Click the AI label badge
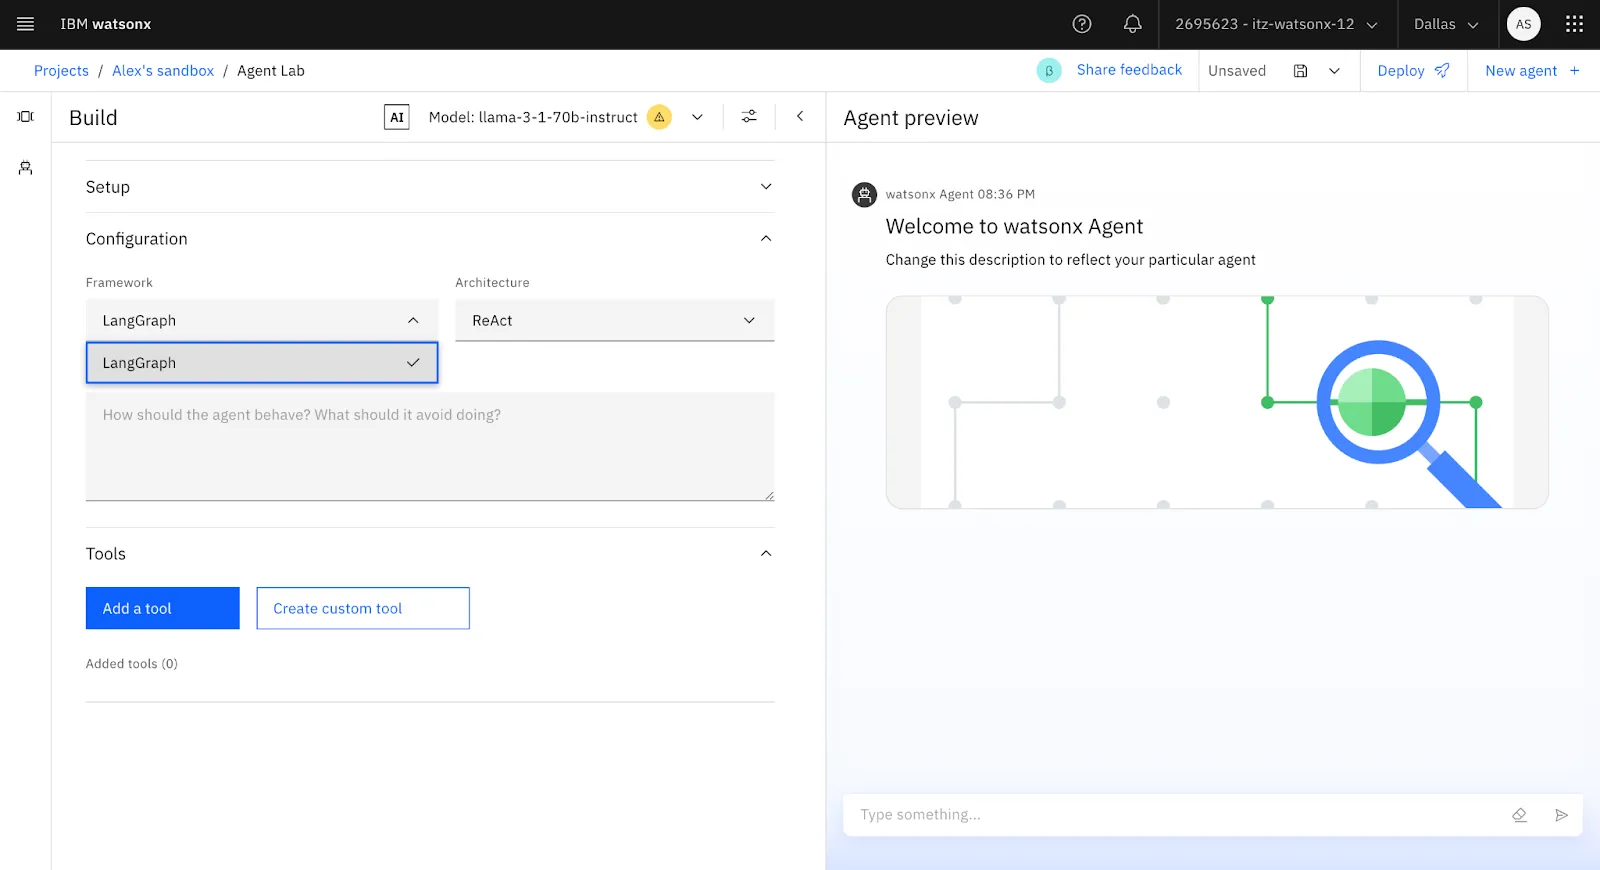Image resolution: width=1600 pixels, height=870 pixels. [x=397, y=117]
